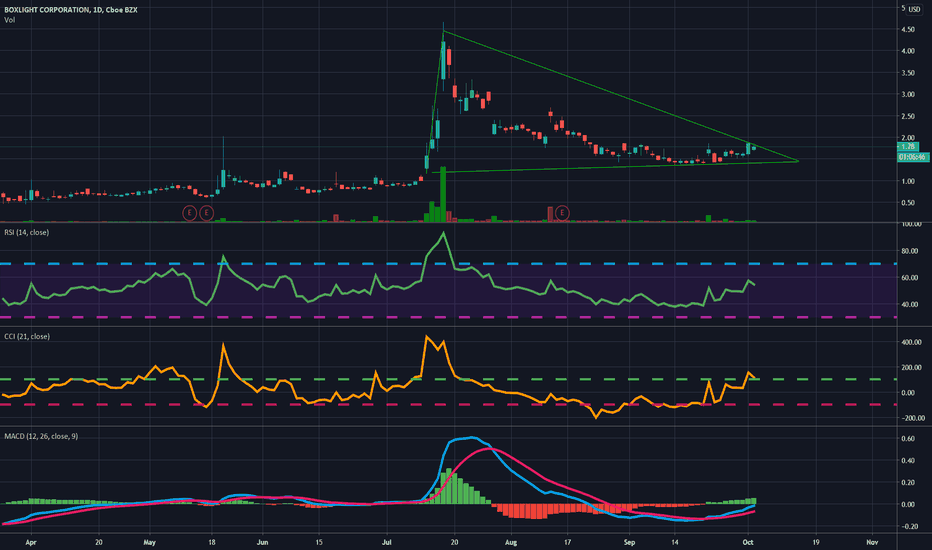Viewport: 932px width, 550px height.
Task: Click the 1.00 price axis label
Action: [908, 181]
